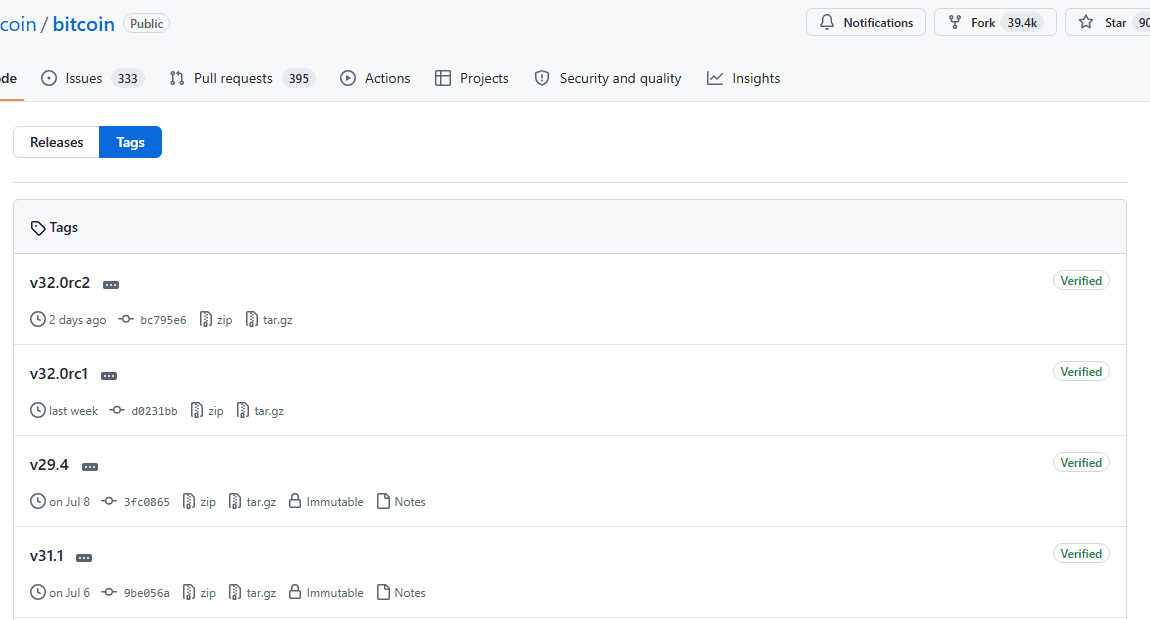Open the Projects tab
Image resolution: width=1150 pixels, height=620 pixels.
tap(472, 79)
